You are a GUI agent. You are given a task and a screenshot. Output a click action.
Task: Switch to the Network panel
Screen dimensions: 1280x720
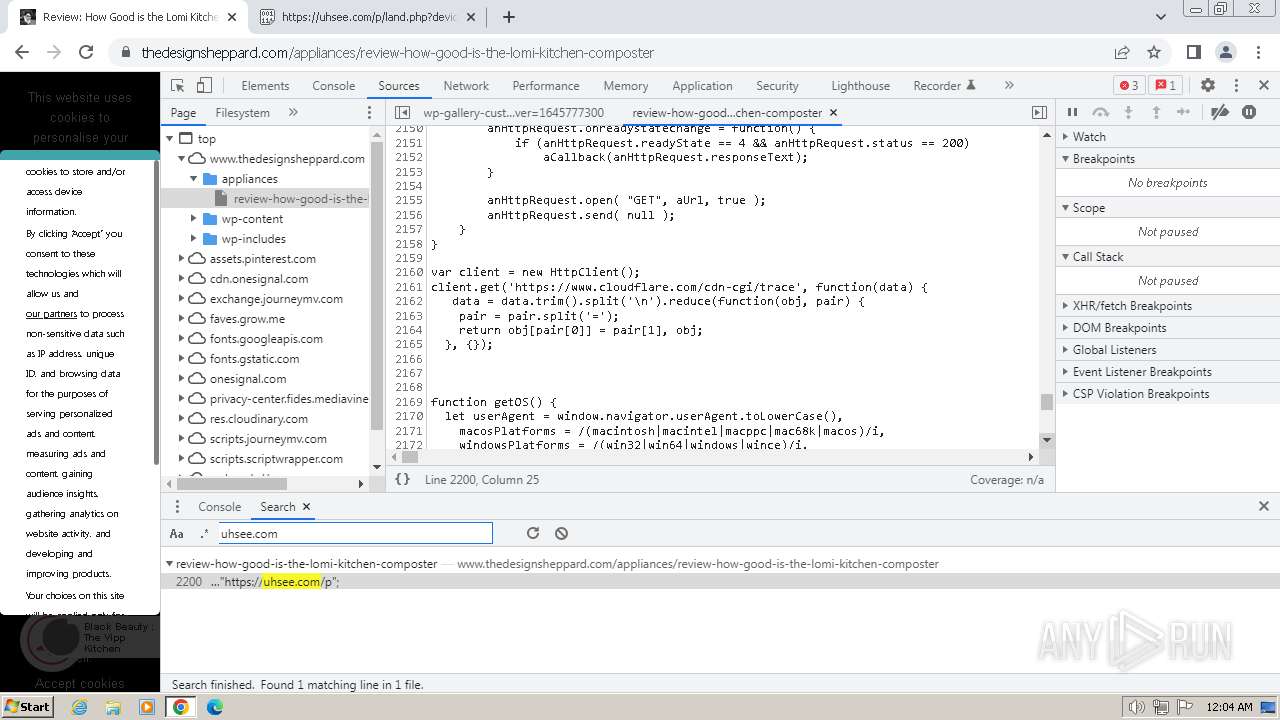(466, 86)
